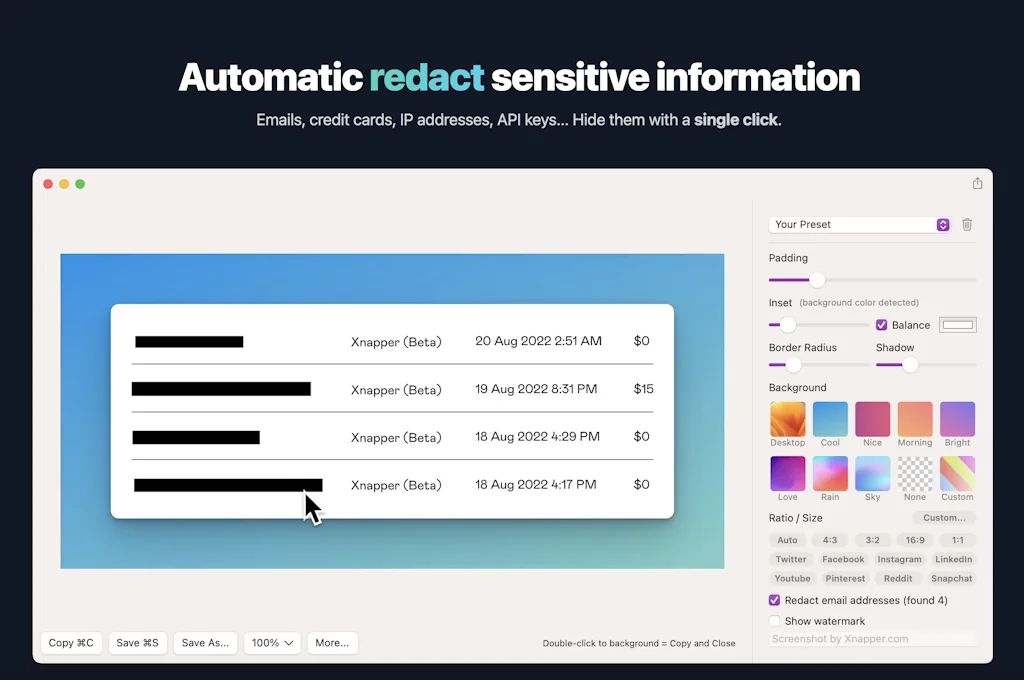Choose the Twitter size preset
This screenshot has height=680, width=1024.
click(x=791, y=560)
